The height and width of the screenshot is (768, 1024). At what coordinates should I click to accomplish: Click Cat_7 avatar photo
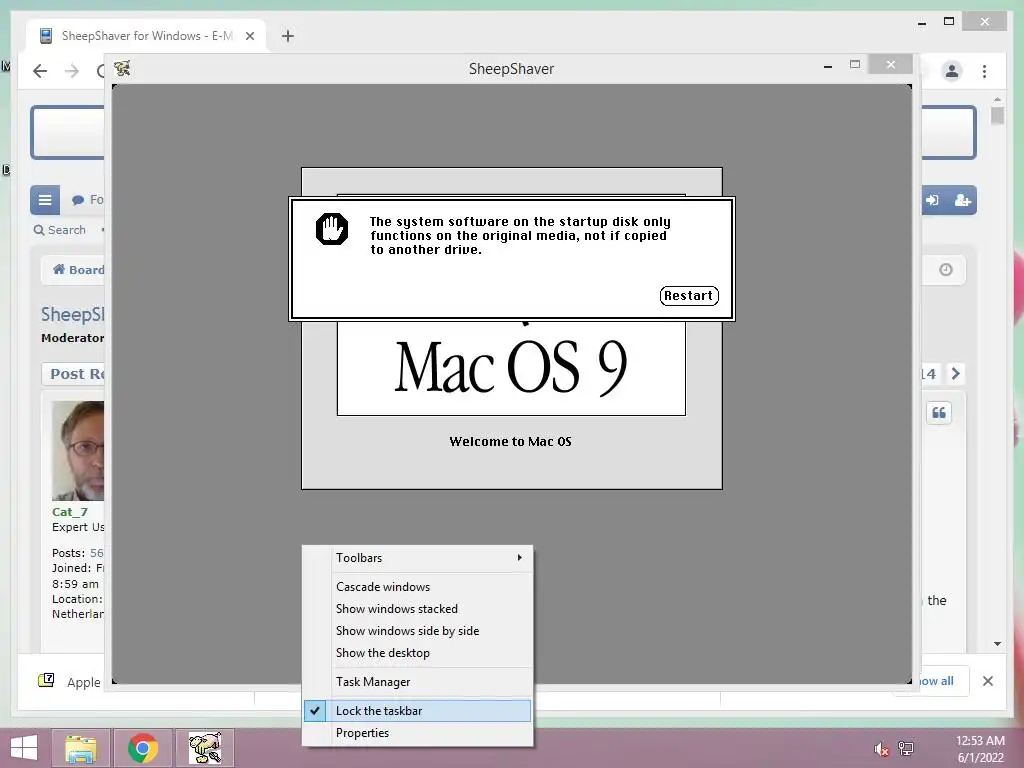pos(78,451)
